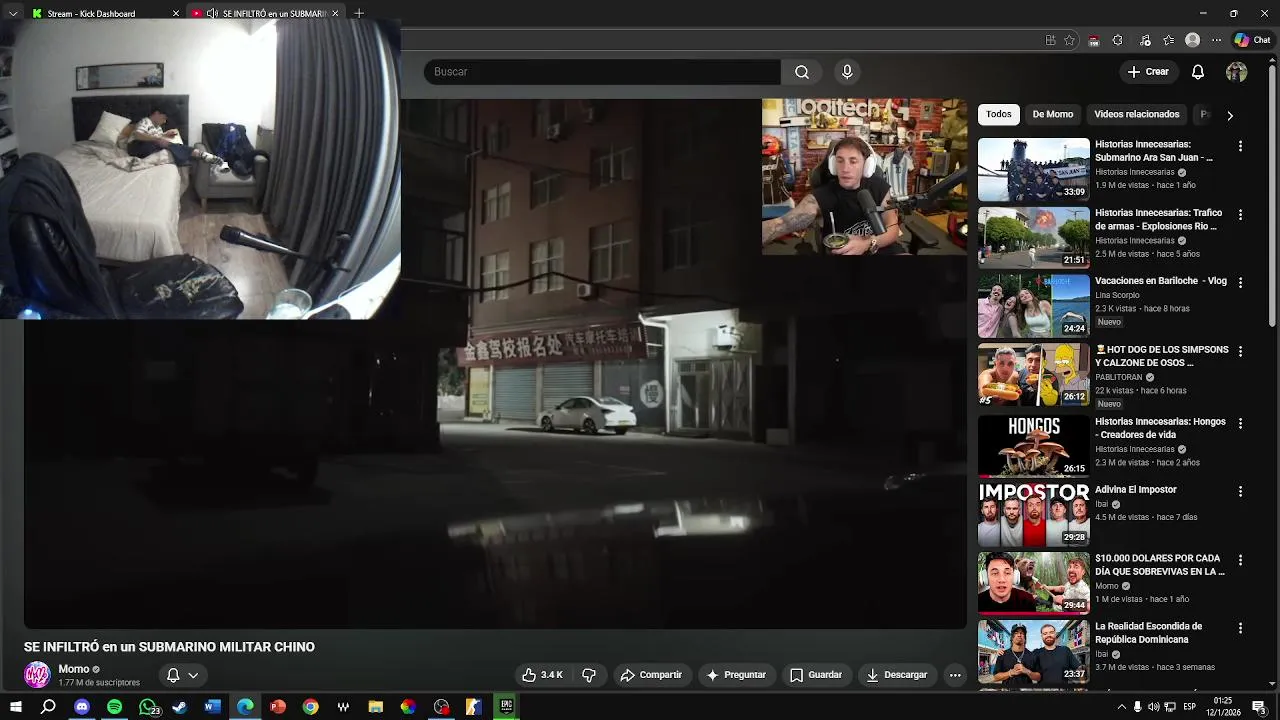Open Steam from the taskbar
Viewport: 1280px width, 720px height.
(180, 707)
